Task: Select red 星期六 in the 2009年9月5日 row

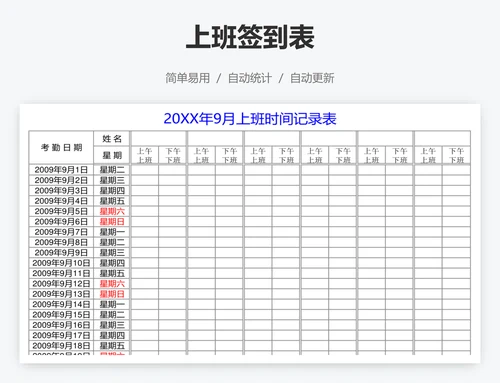Action: click(x=112, y=211)
